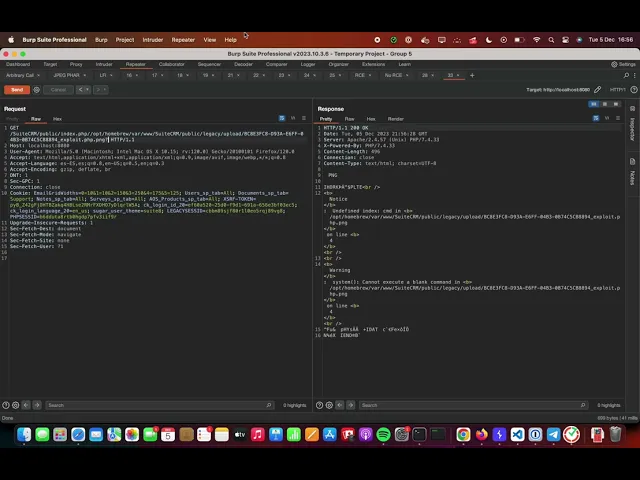The height and width of the screenshot is (480, 640).
Task: Show response in Render view
Action: (396, 119)
